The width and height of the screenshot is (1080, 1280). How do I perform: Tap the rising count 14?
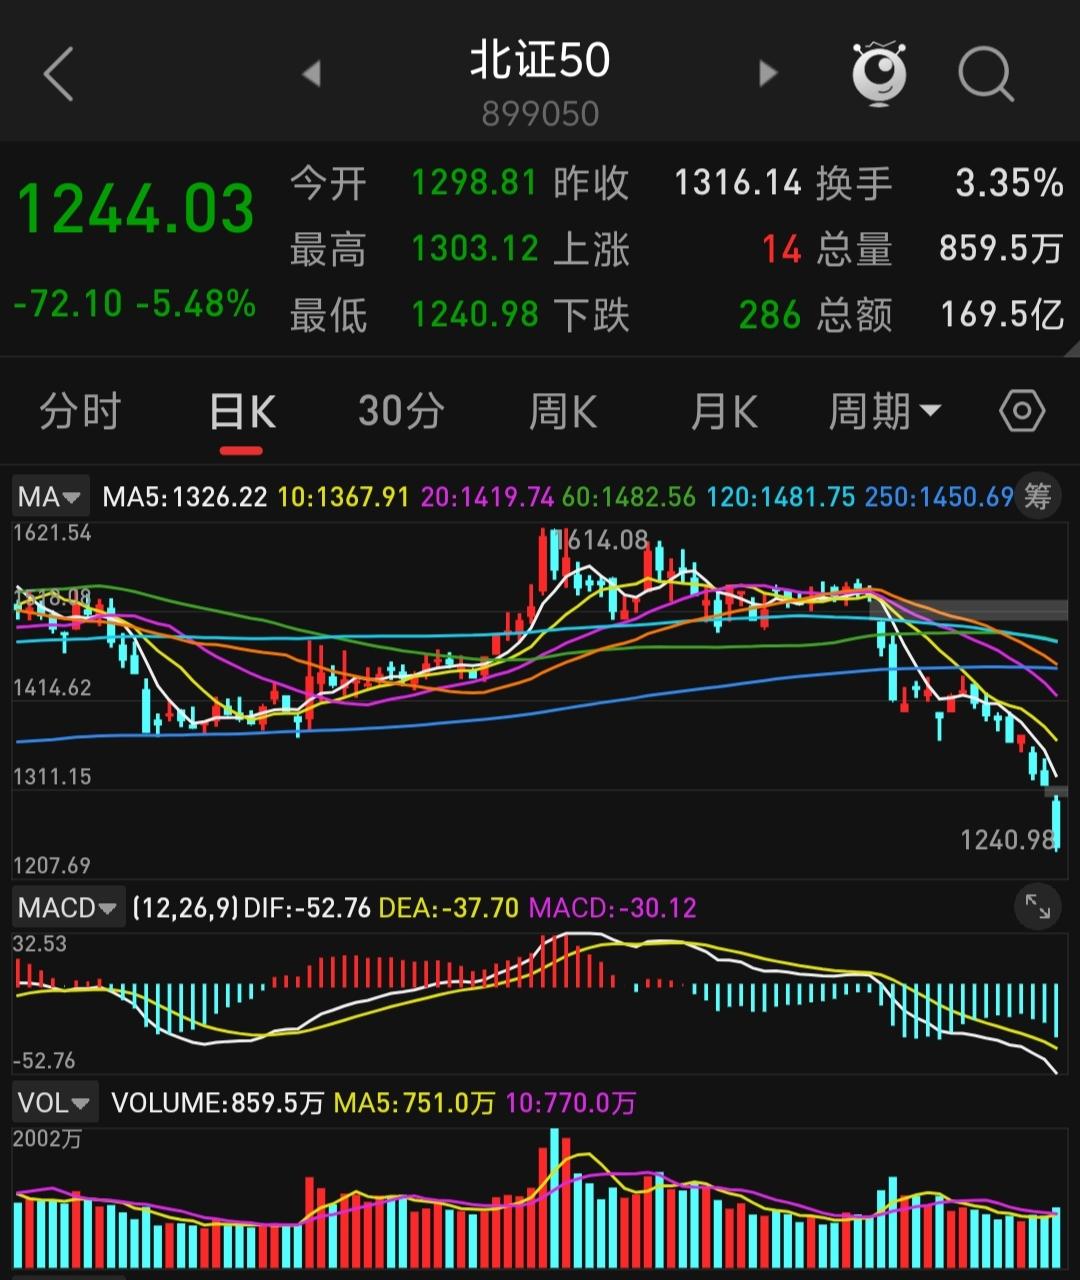click(x=782, y=249)
